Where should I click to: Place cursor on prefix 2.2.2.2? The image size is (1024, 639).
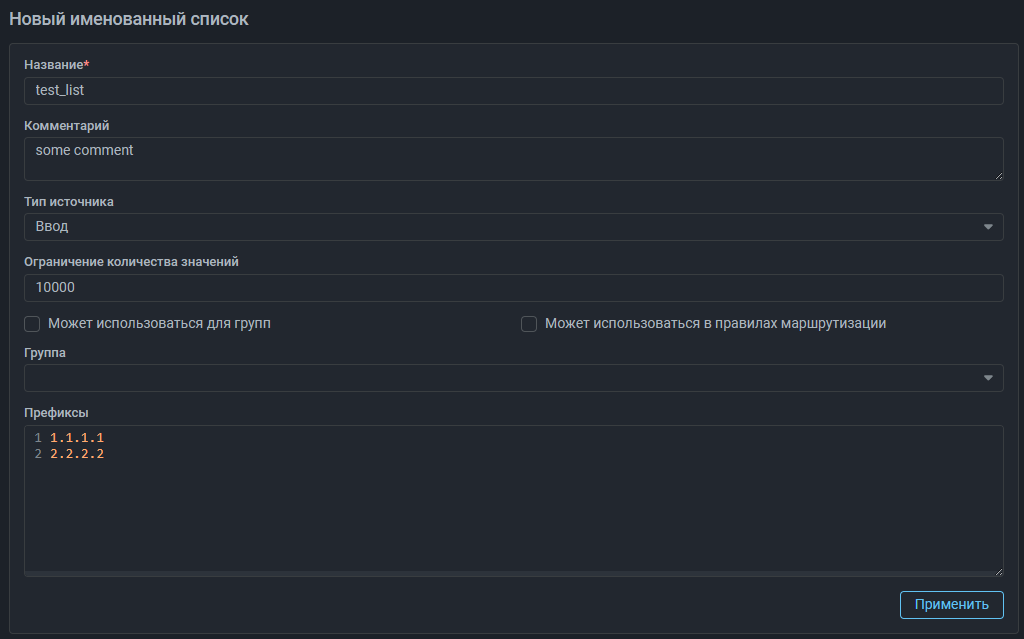tap(77, 454)
